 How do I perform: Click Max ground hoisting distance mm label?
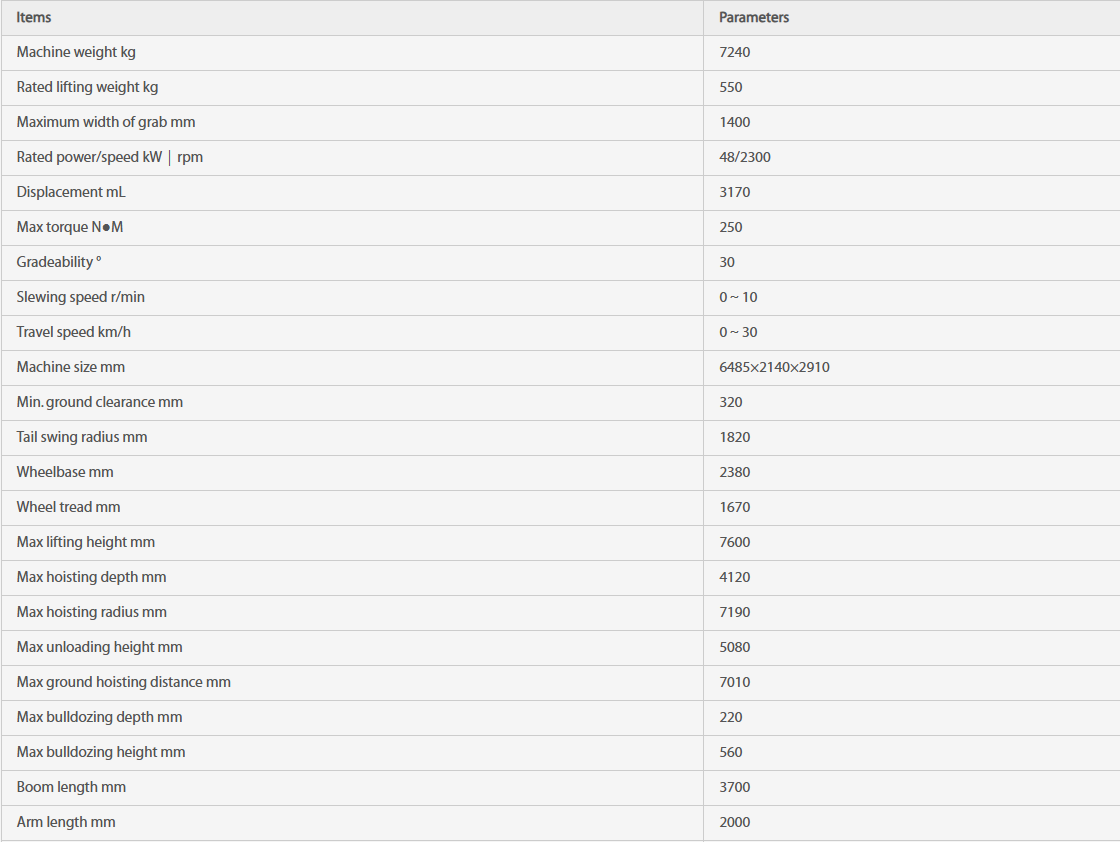click(x=124, y=682)
